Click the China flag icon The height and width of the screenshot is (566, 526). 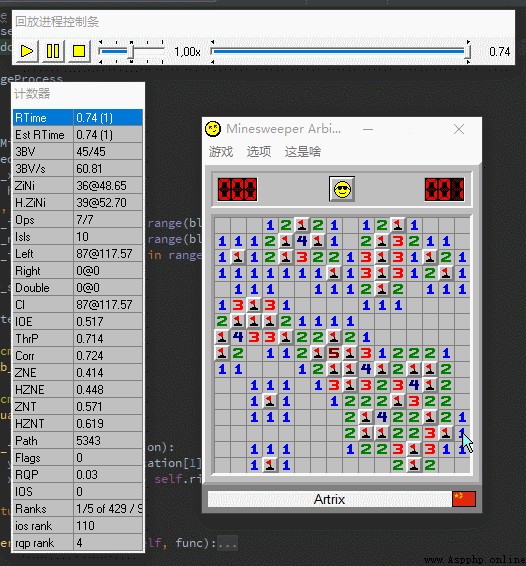(464, 499)
